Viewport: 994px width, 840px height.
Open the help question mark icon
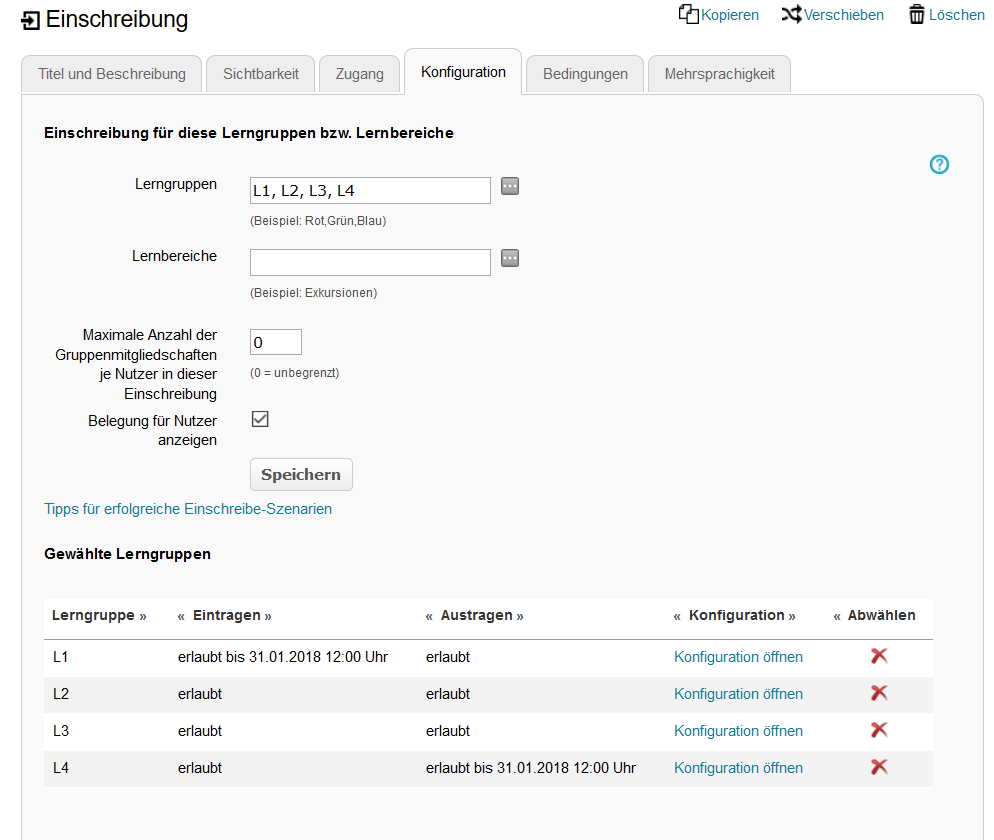tap(938, 164)
